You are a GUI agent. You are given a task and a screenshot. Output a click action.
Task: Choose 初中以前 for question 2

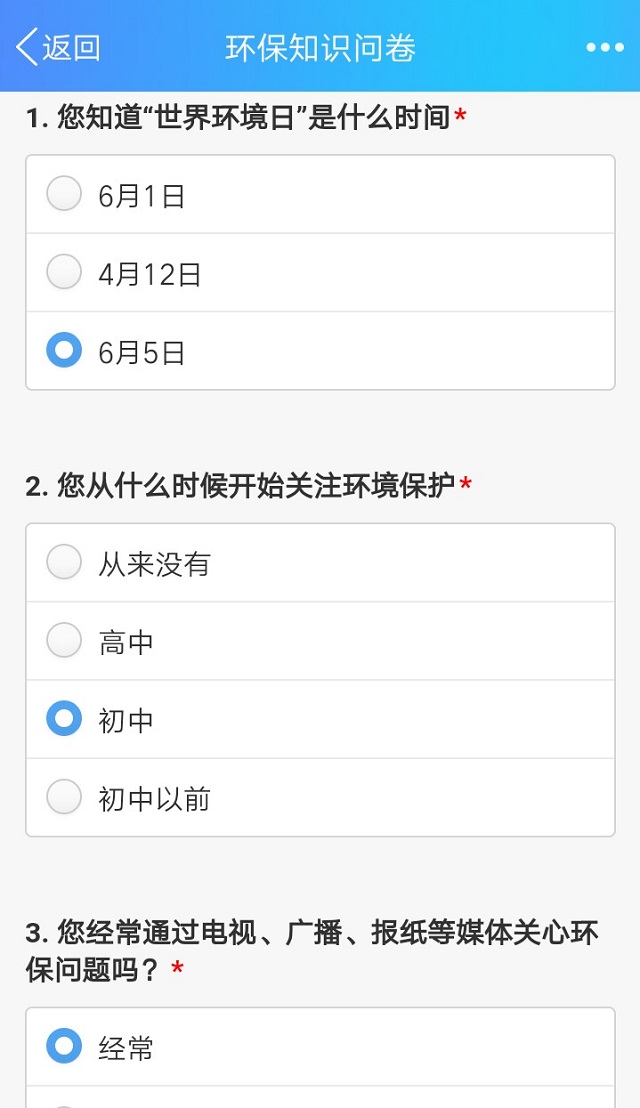[x=63, y=797]
